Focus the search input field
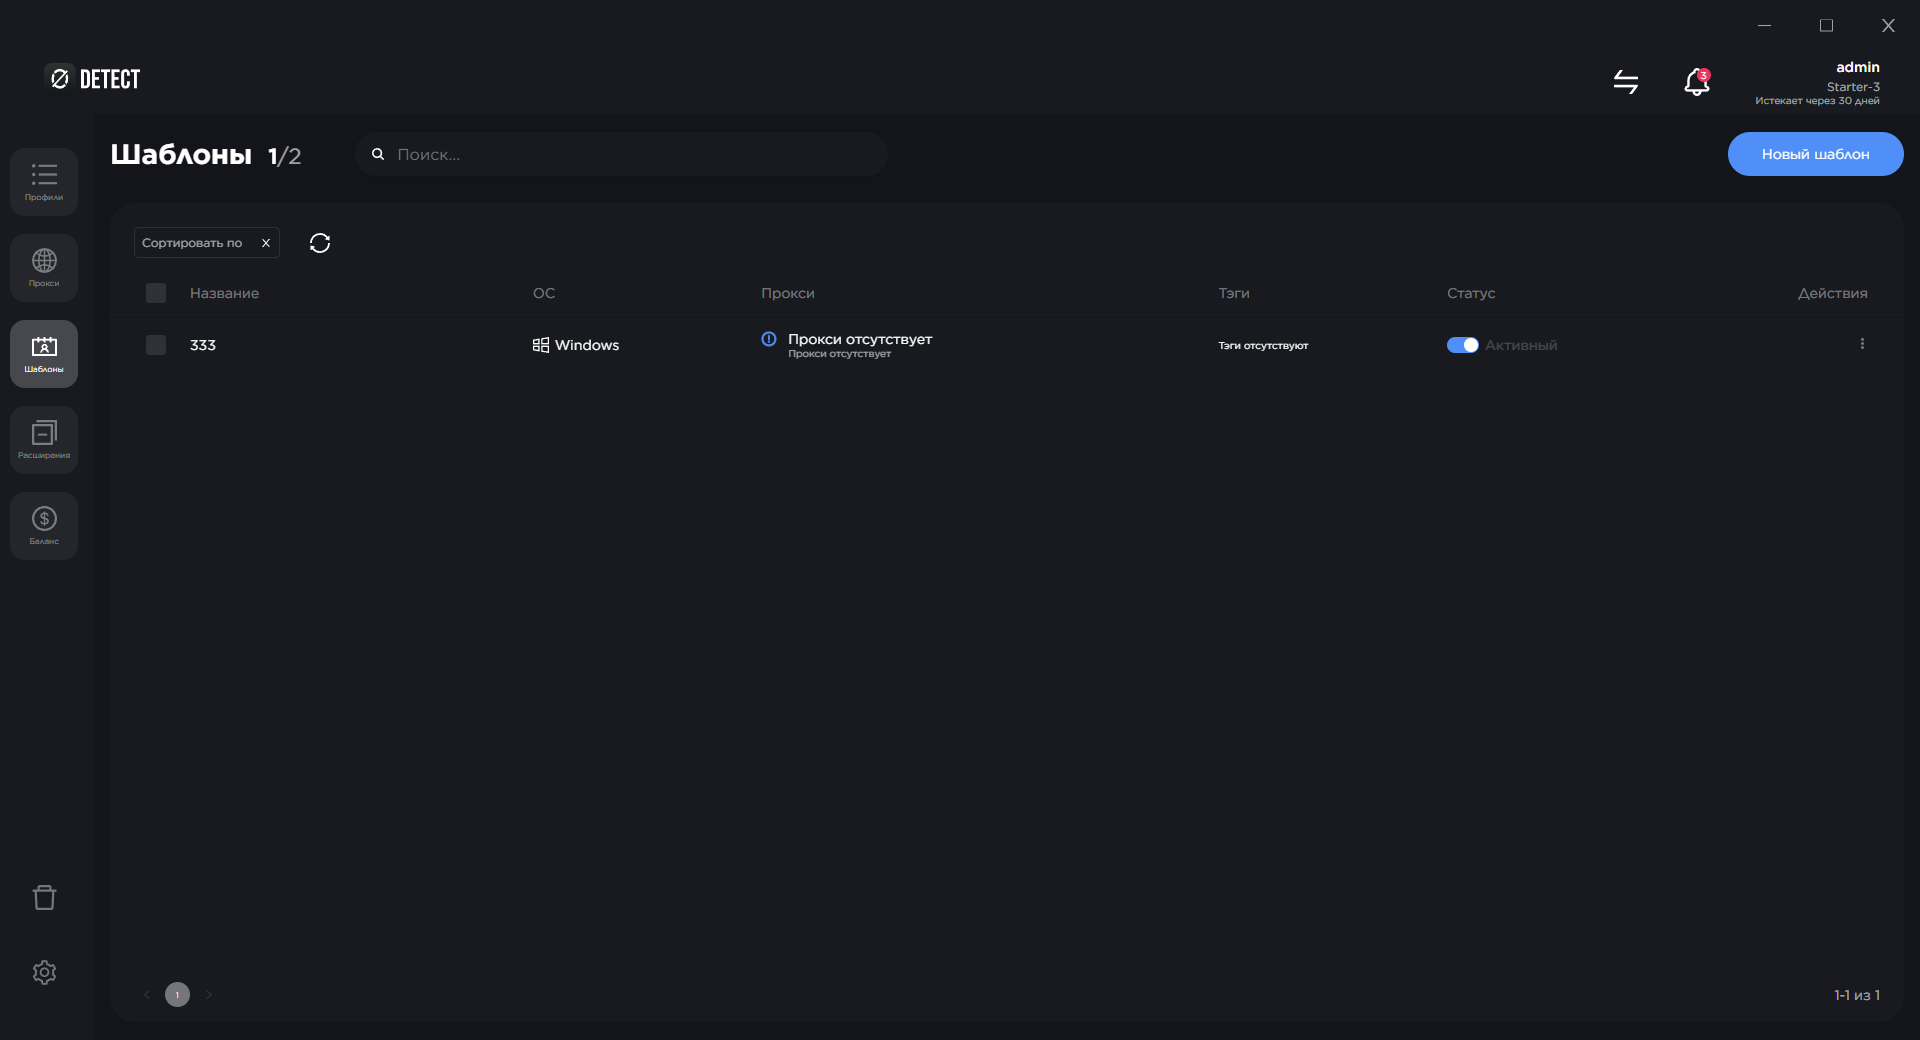The width and height of the screenshot is (1920, 1040). pyautogui.click(x=630, y=155)
